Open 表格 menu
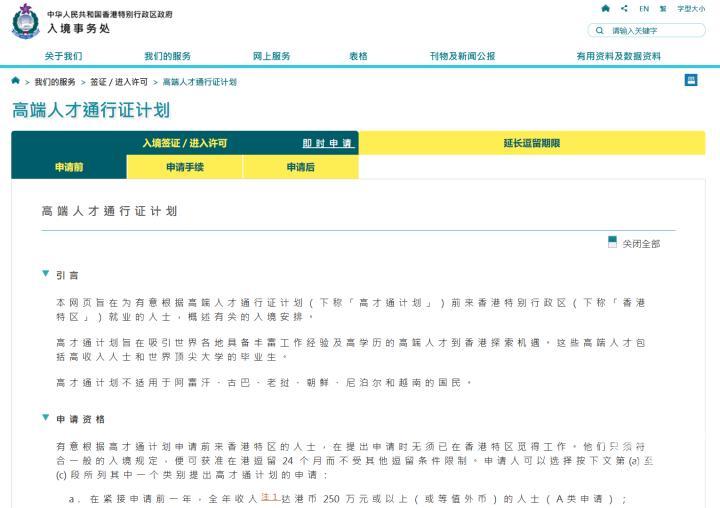This screenshot has height=508, width=720. click(x=358, y=56)
